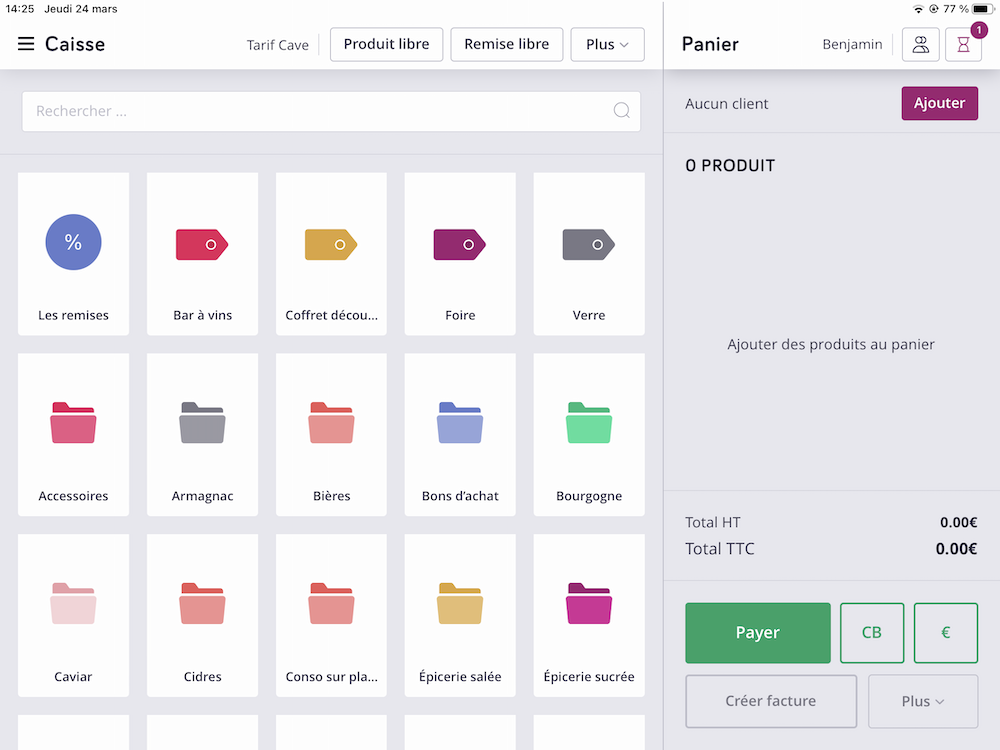Viewport: 1000px width, 750px height.
Task: Click the Produit libre button
Action: tap(386, 45)
